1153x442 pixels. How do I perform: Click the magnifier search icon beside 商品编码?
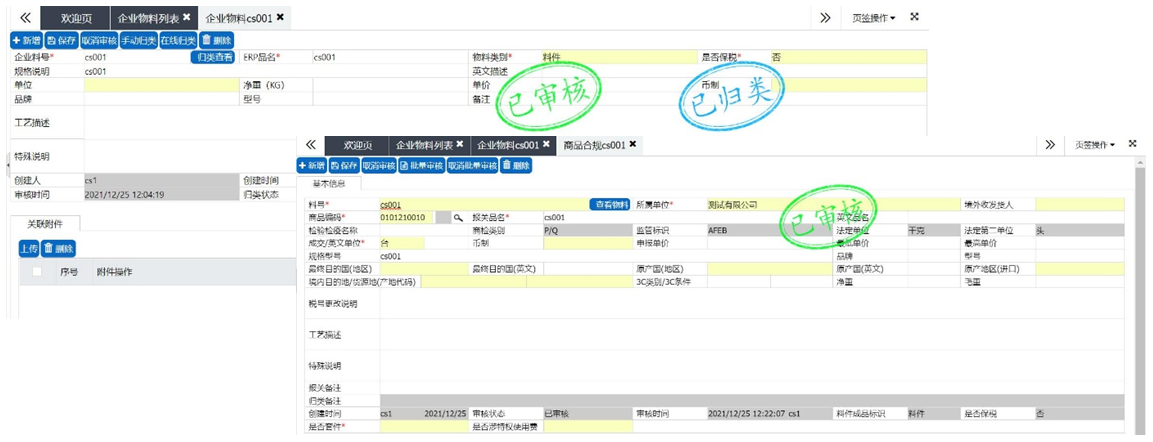click(458, 217)
